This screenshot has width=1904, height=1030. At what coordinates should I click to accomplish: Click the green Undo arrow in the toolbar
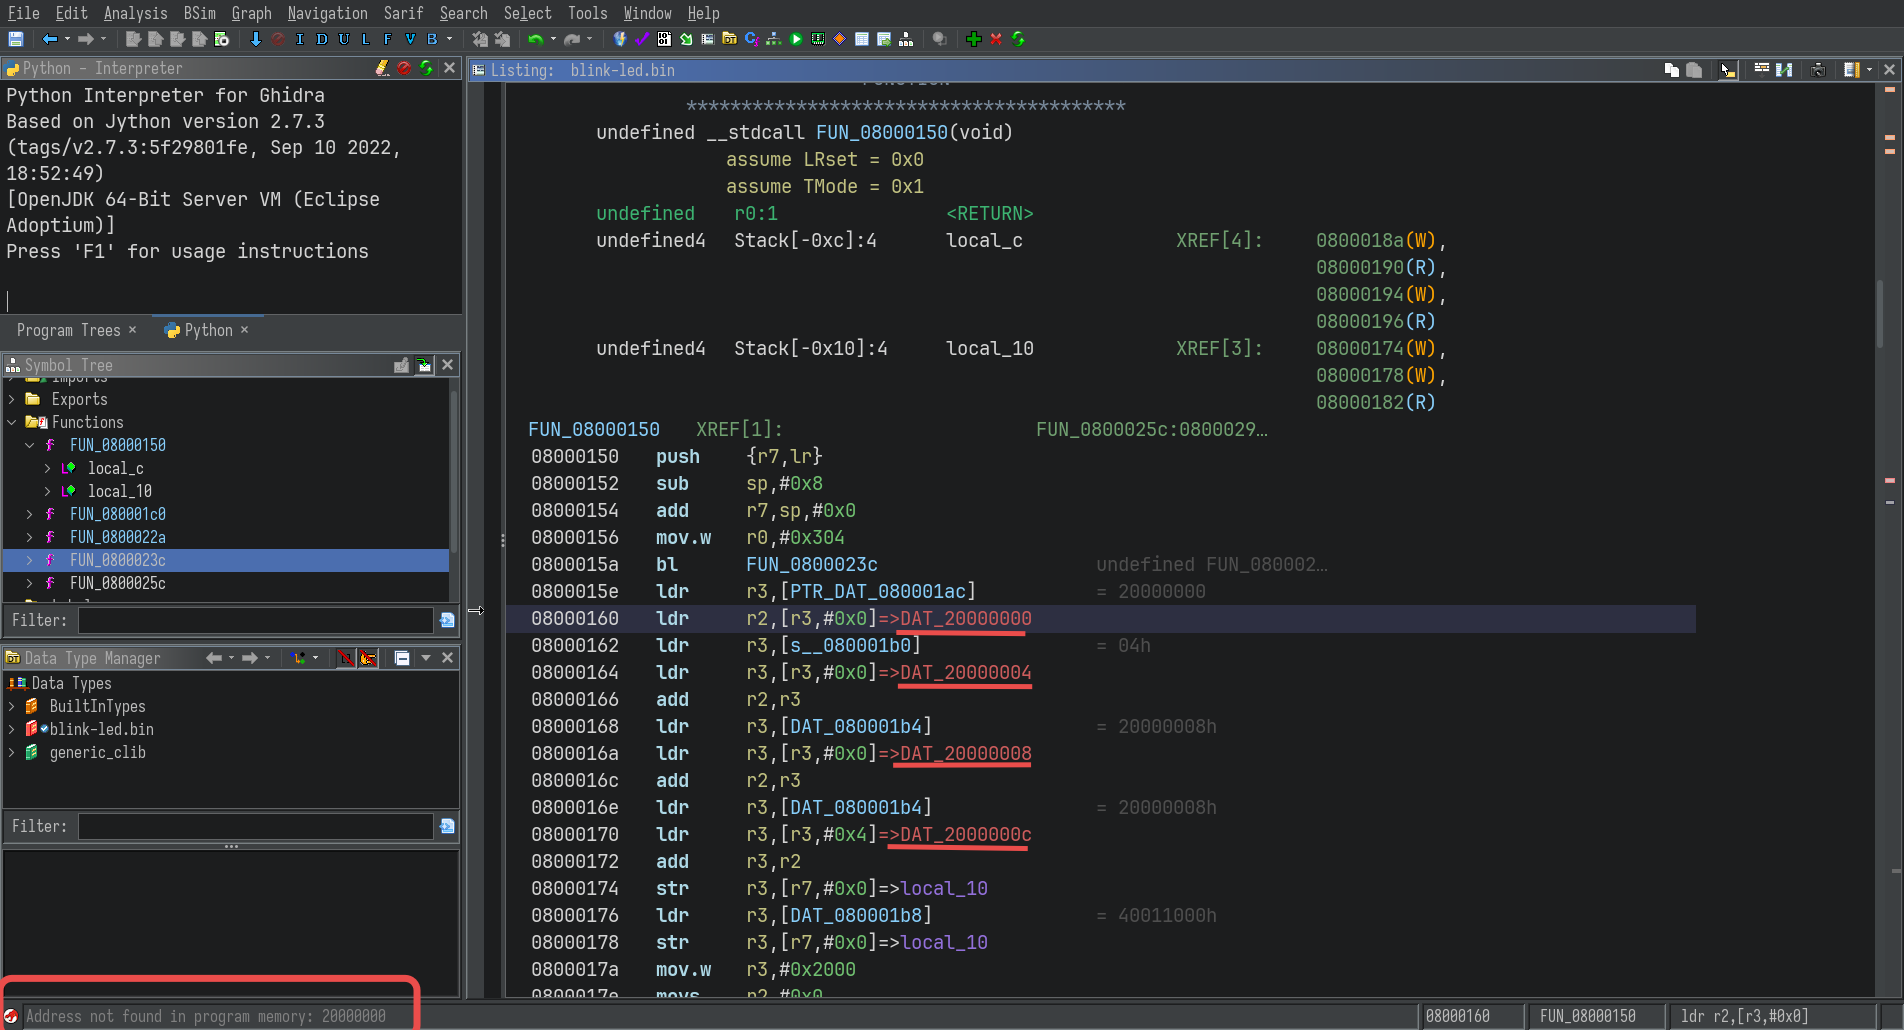[535, 39]
